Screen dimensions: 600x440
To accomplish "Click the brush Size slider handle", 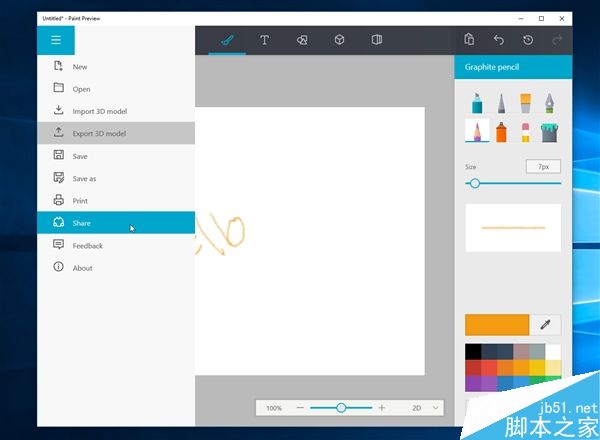I will click(x=475, y=183).
